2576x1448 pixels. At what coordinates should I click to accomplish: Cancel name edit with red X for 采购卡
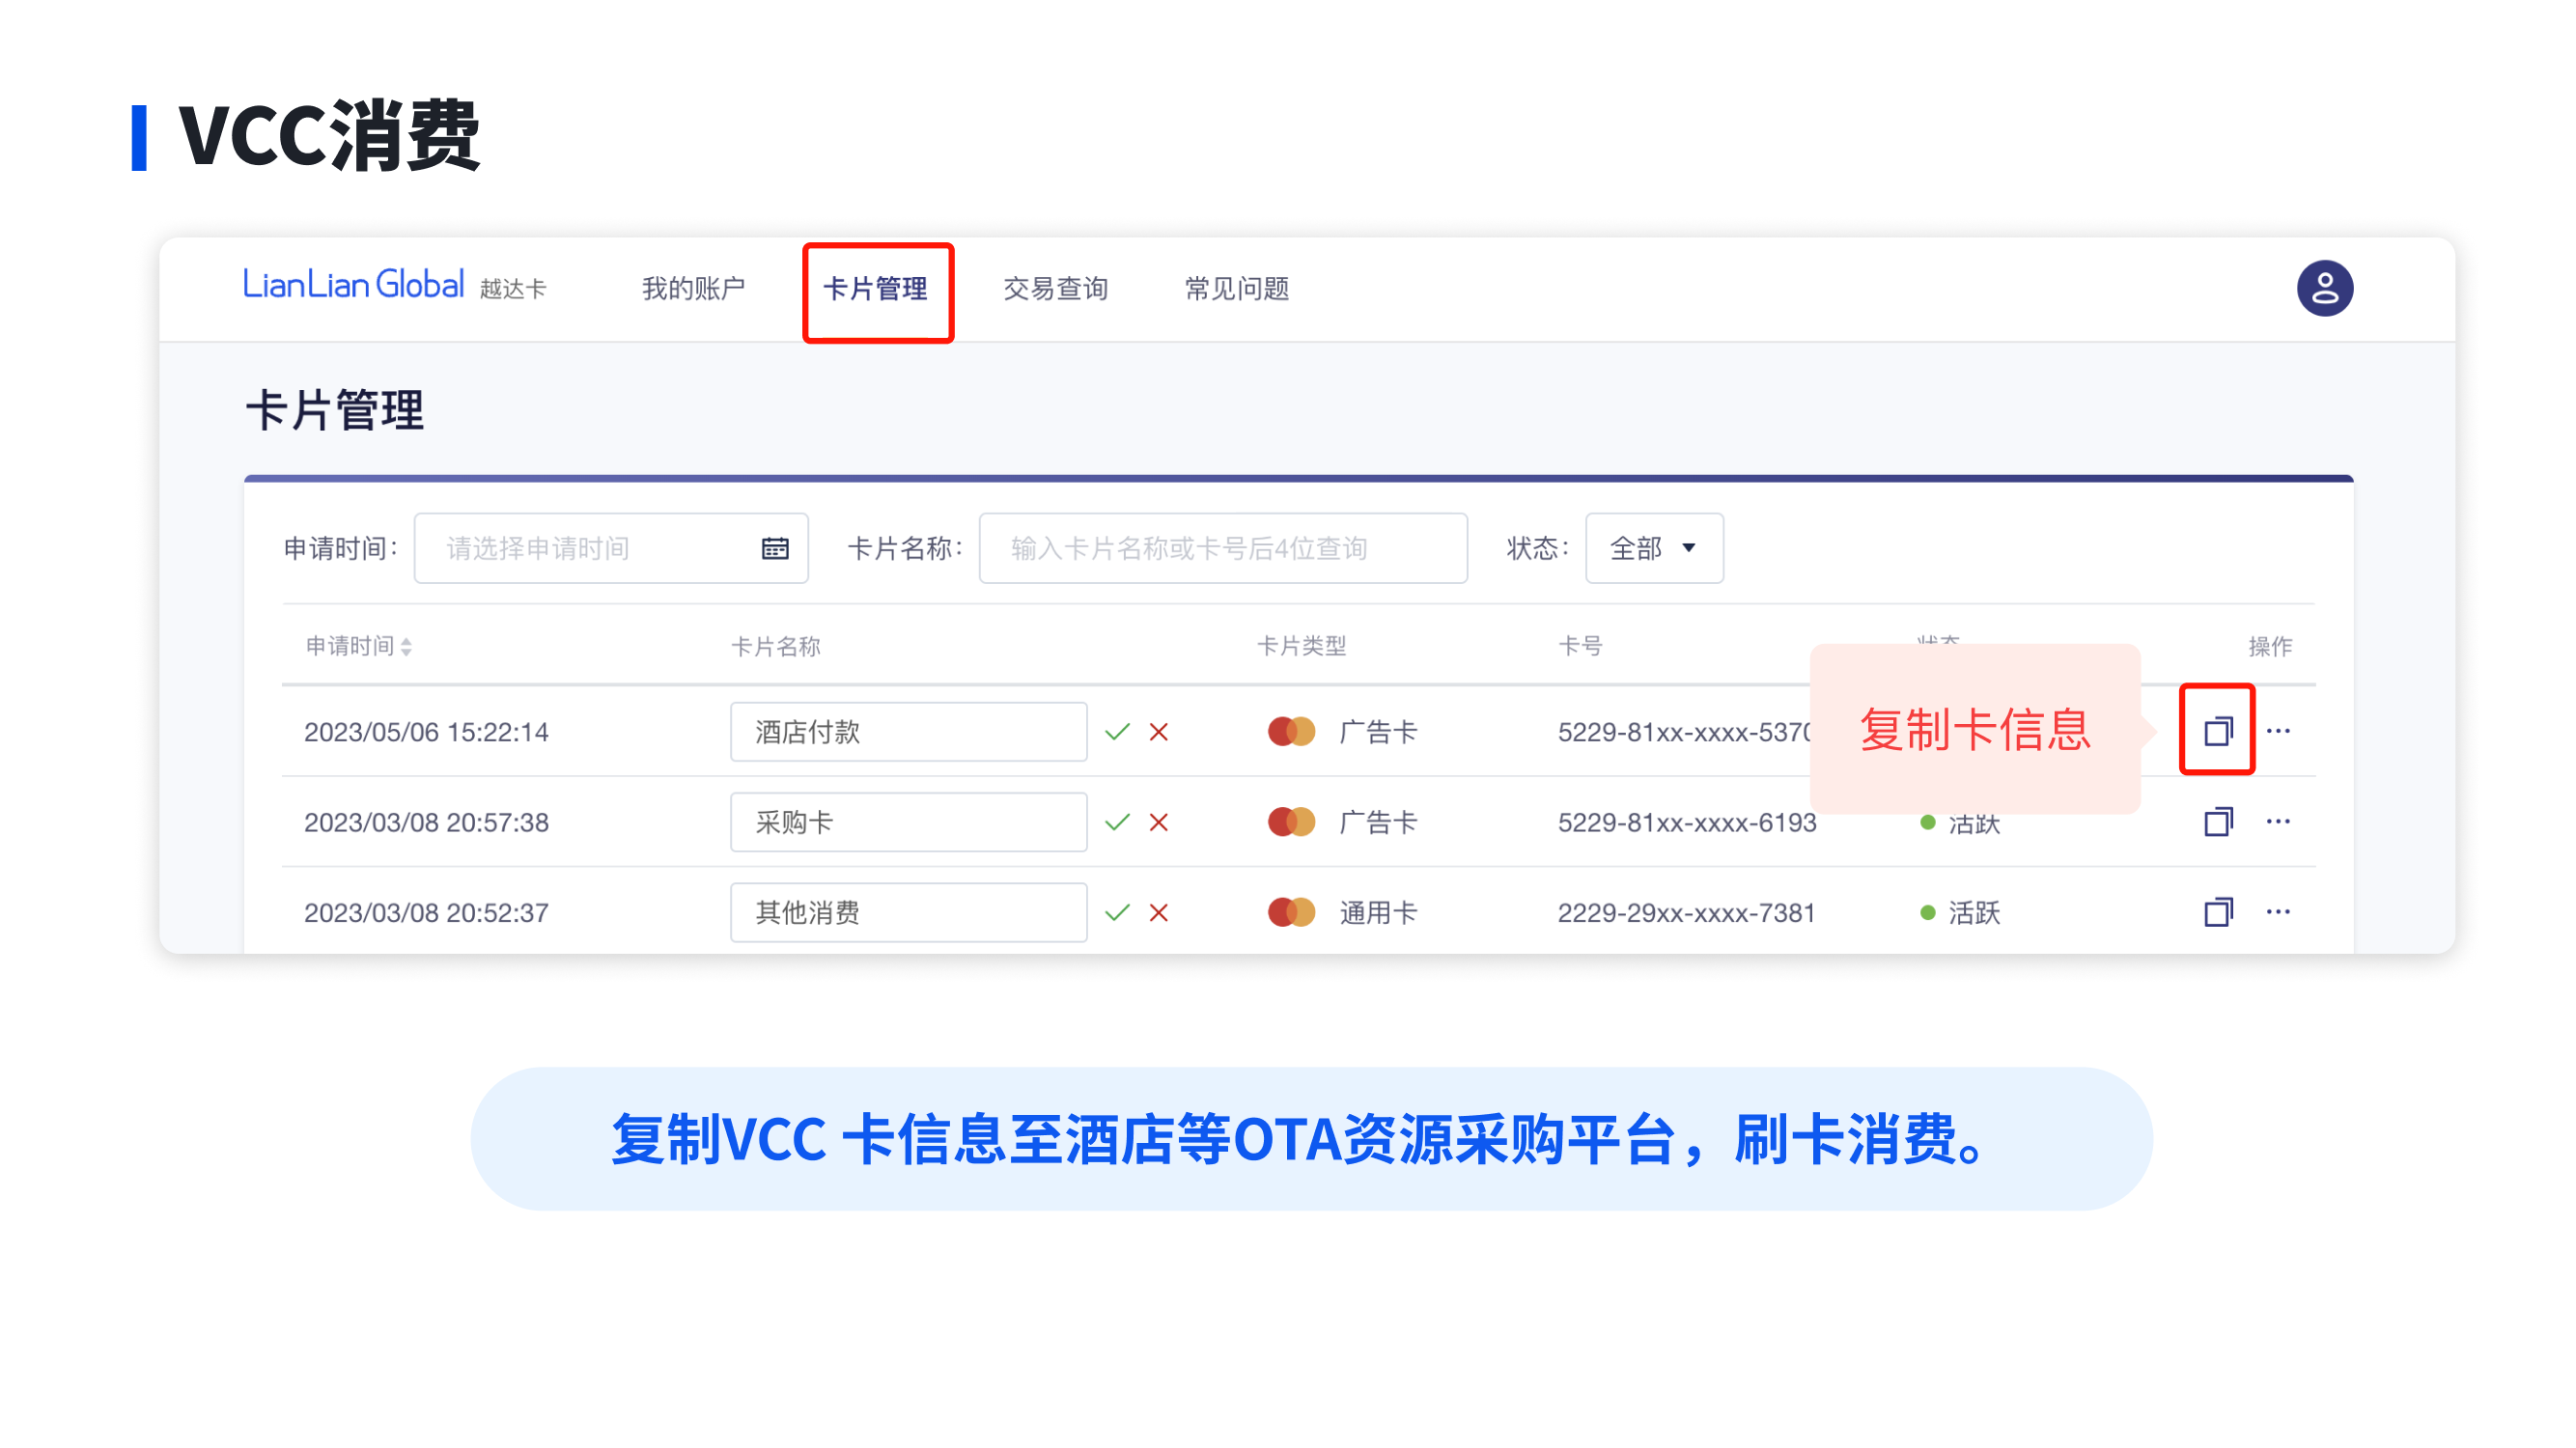1159,823
